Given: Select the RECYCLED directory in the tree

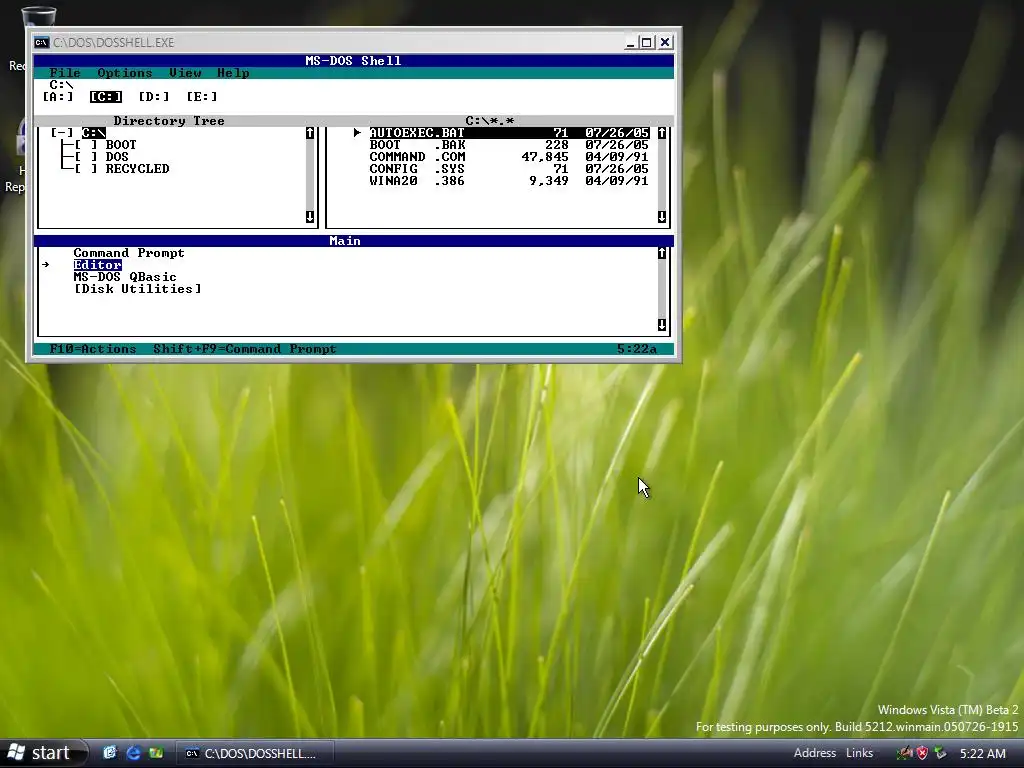Looking at the screenshot, I should coord(137,168).
